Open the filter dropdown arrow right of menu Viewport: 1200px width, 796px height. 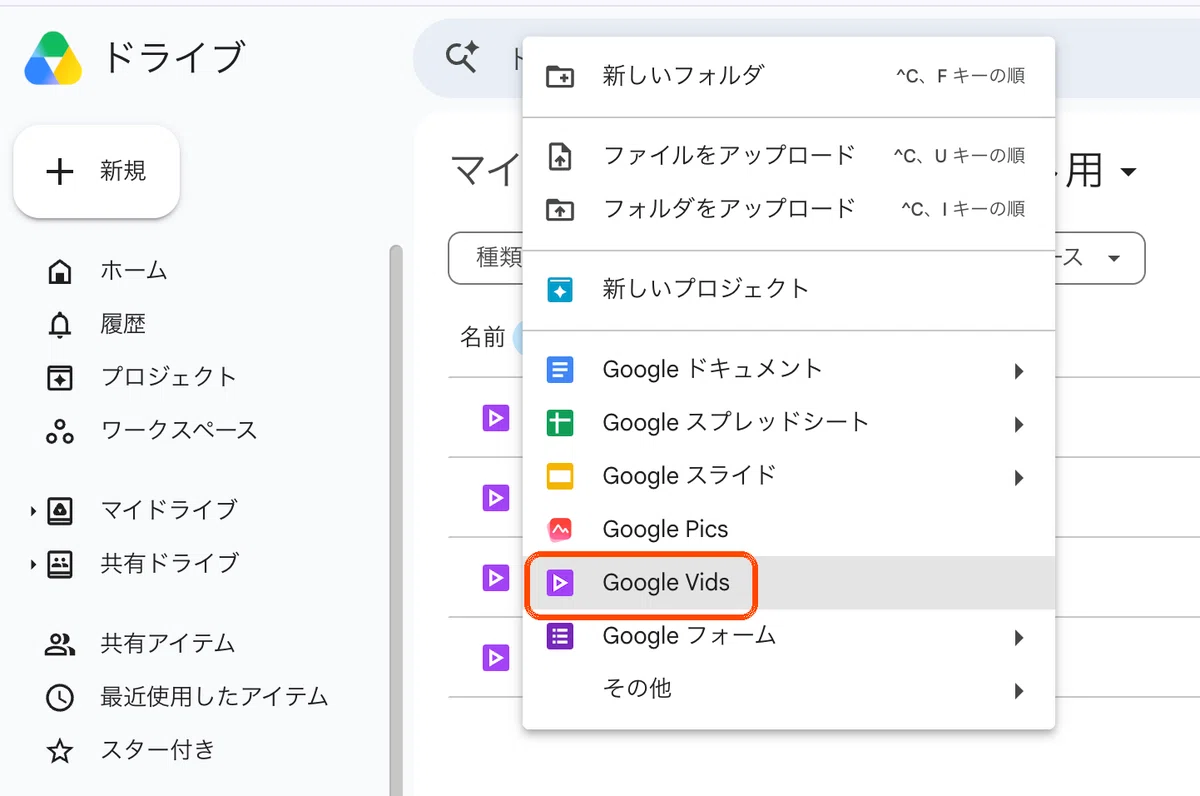(1114, 259)
